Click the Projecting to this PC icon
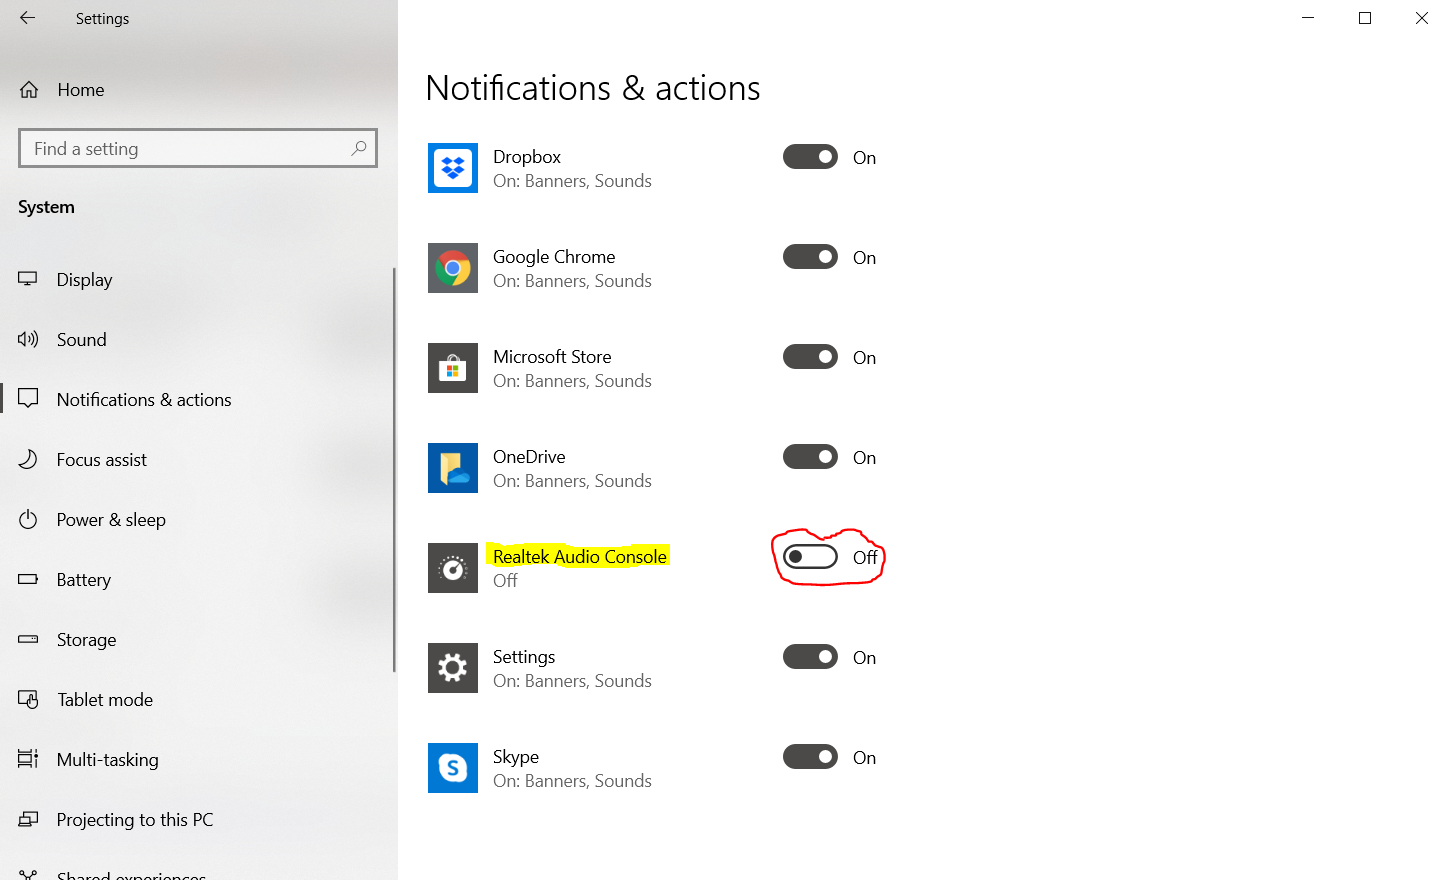The width and height of the screenshot is (1445, 880). coord(28,819)
